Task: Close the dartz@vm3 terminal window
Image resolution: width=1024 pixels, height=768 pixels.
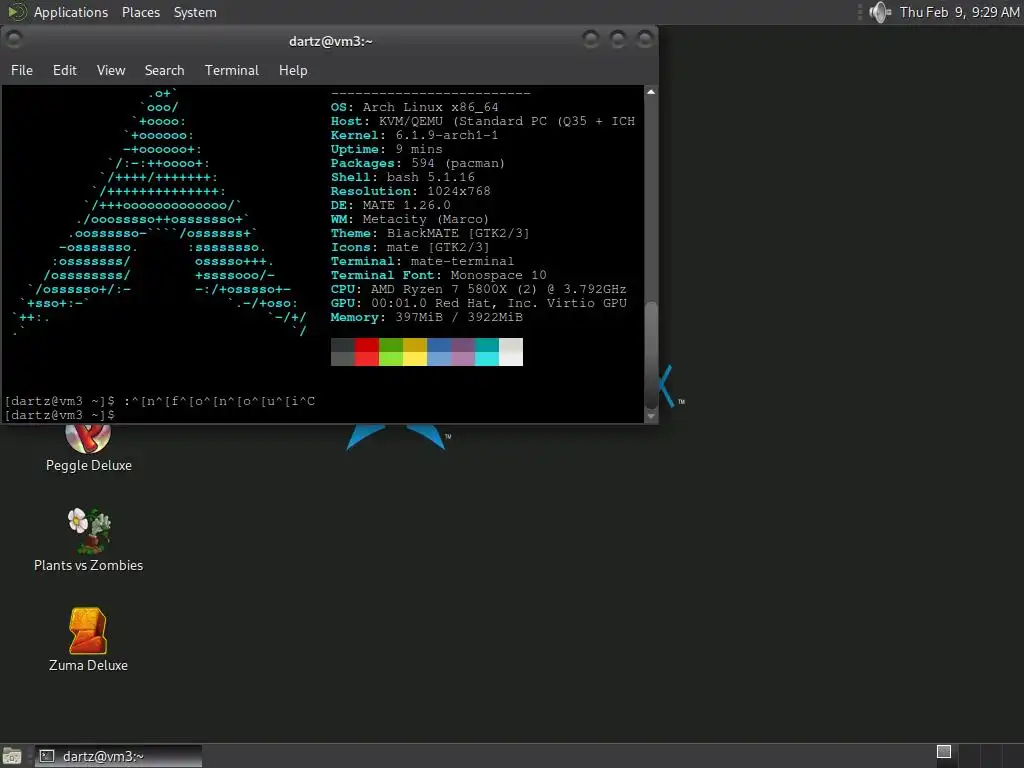Action: tap(645, 40)
